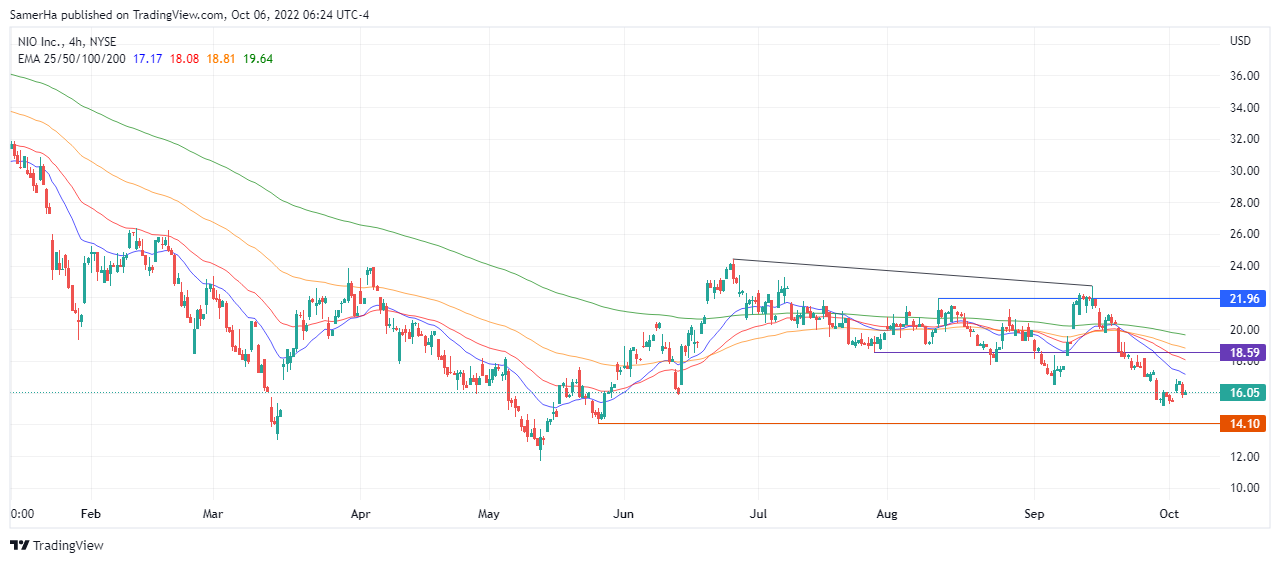
Task: Click the green EMA value 19.64
Action: tap(258, 59)
